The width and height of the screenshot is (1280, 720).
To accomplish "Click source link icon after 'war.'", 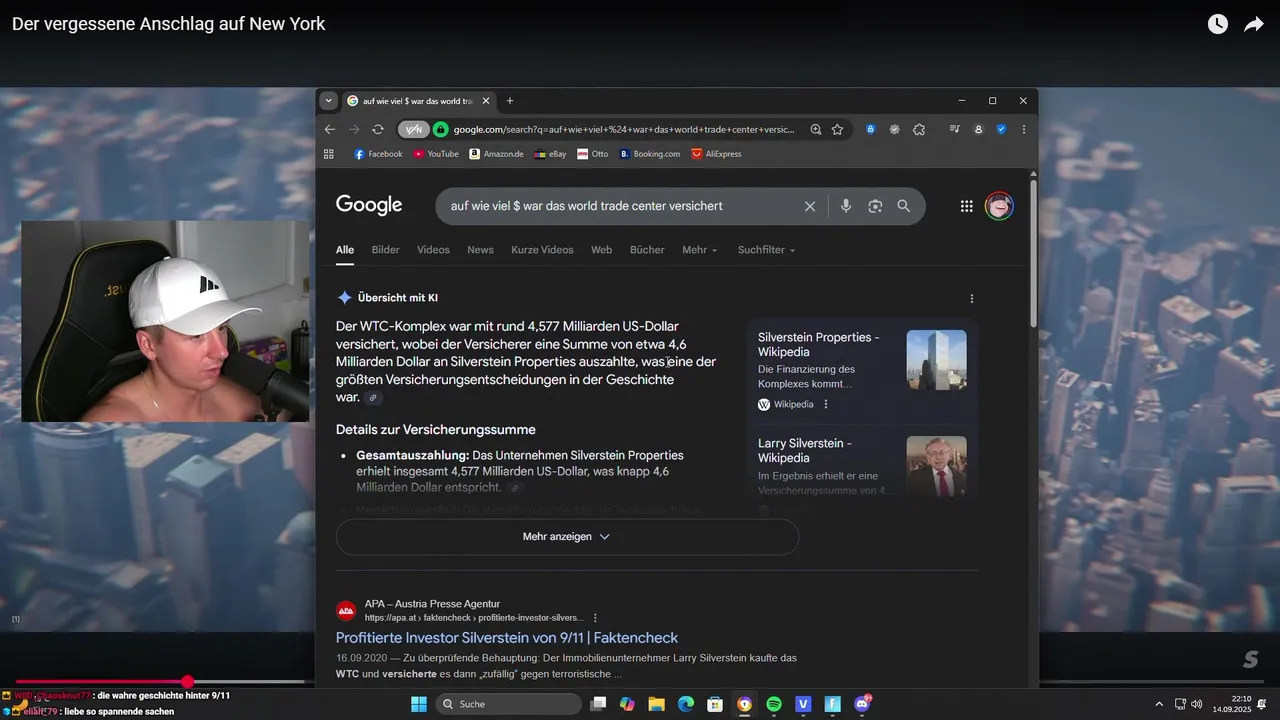I will pyautogui.click(x=373, y=398).
